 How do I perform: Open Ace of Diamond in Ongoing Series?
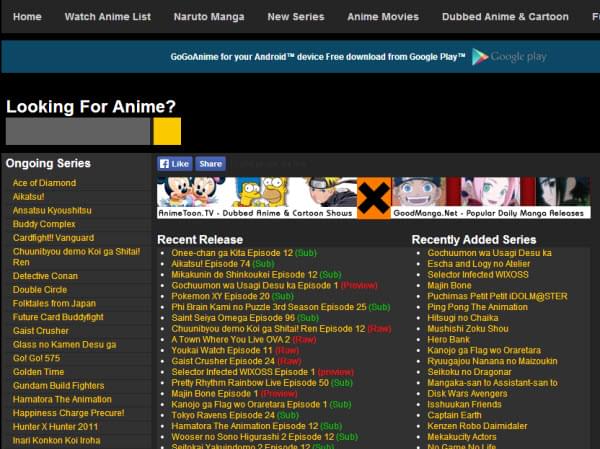point(44,183)
